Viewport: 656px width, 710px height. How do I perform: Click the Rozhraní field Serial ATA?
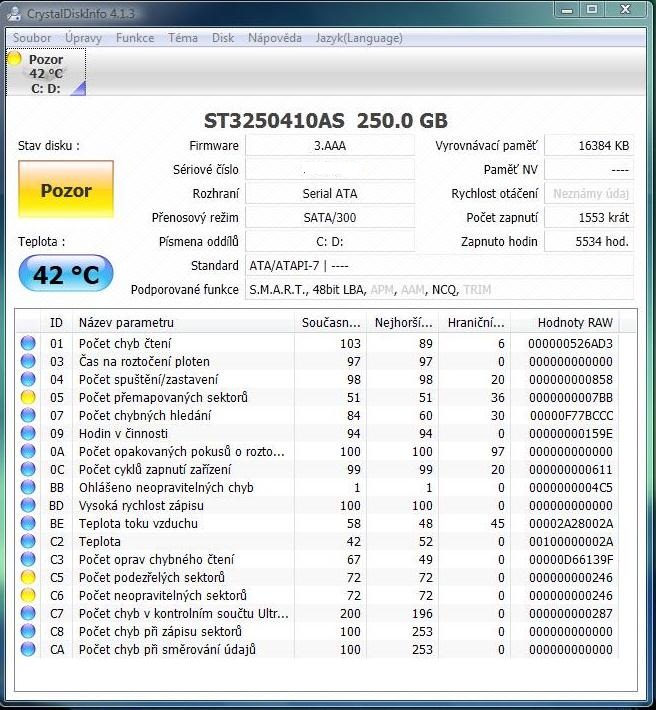pos(330,194)
